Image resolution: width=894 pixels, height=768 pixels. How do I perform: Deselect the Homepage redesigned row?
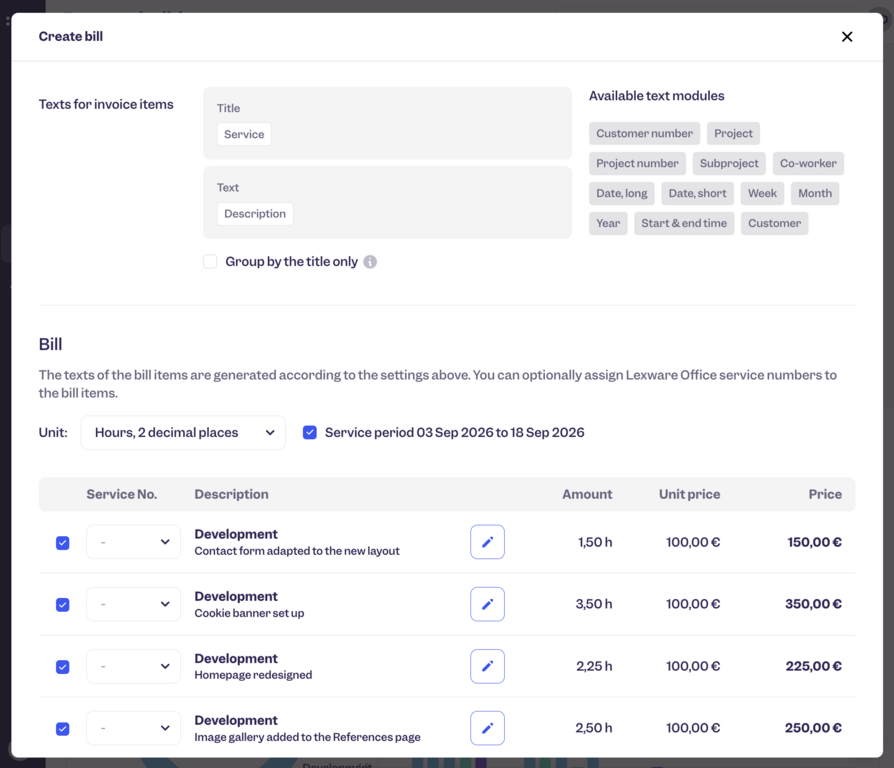(x=63, y=667)
